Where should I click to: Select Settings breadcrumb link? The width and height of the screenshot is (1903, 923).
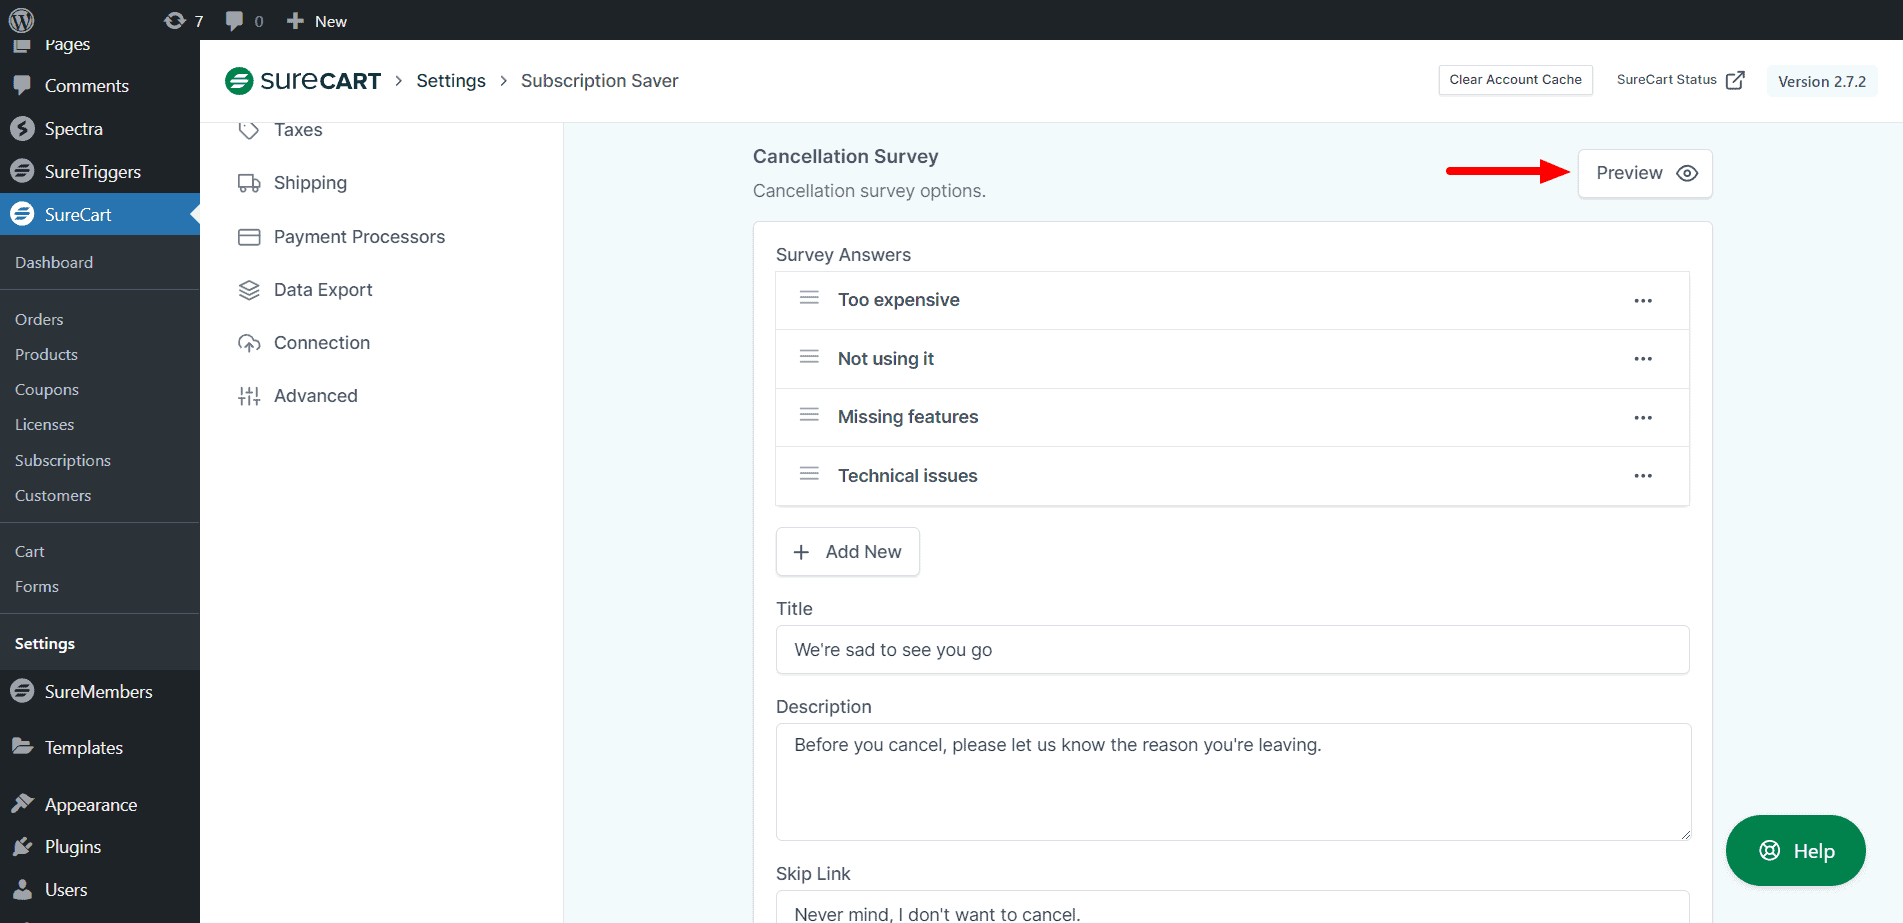[451, 81]
